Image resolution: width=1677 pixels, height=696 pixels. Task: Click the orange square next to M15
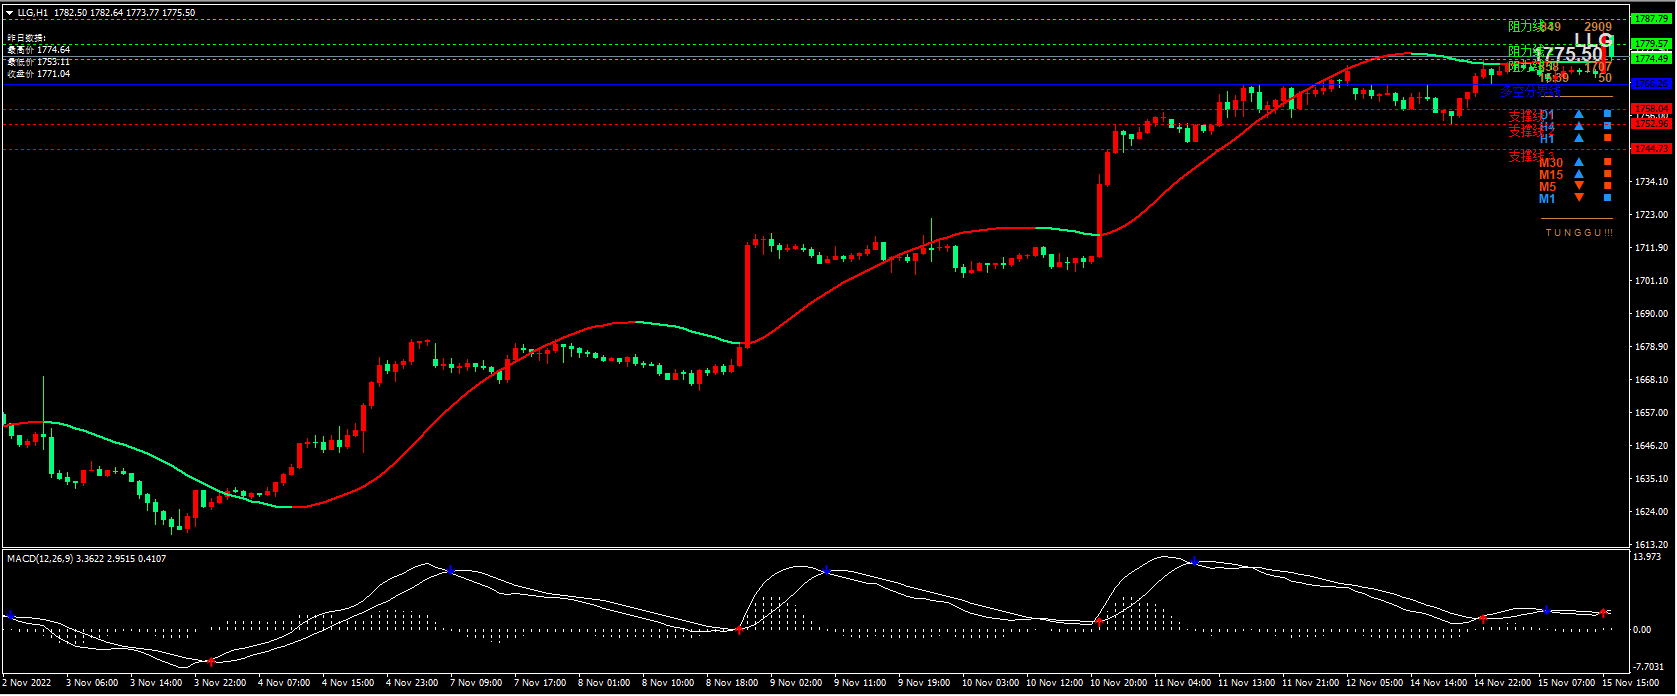click(x=1608, y=174)
